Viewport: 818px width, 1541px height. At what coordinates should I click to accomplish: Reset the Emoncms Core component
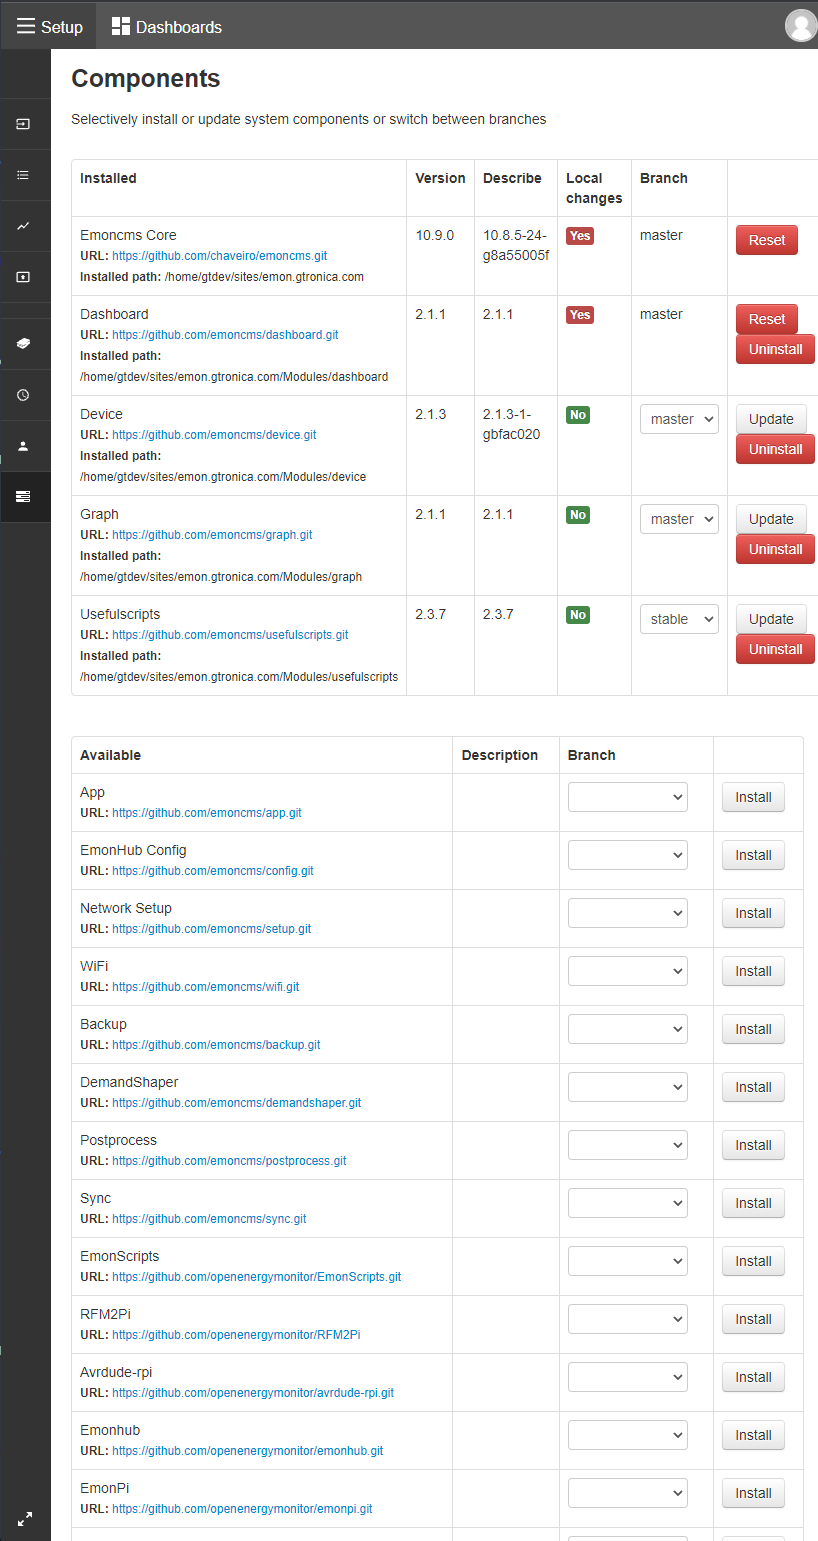[767, 240]
